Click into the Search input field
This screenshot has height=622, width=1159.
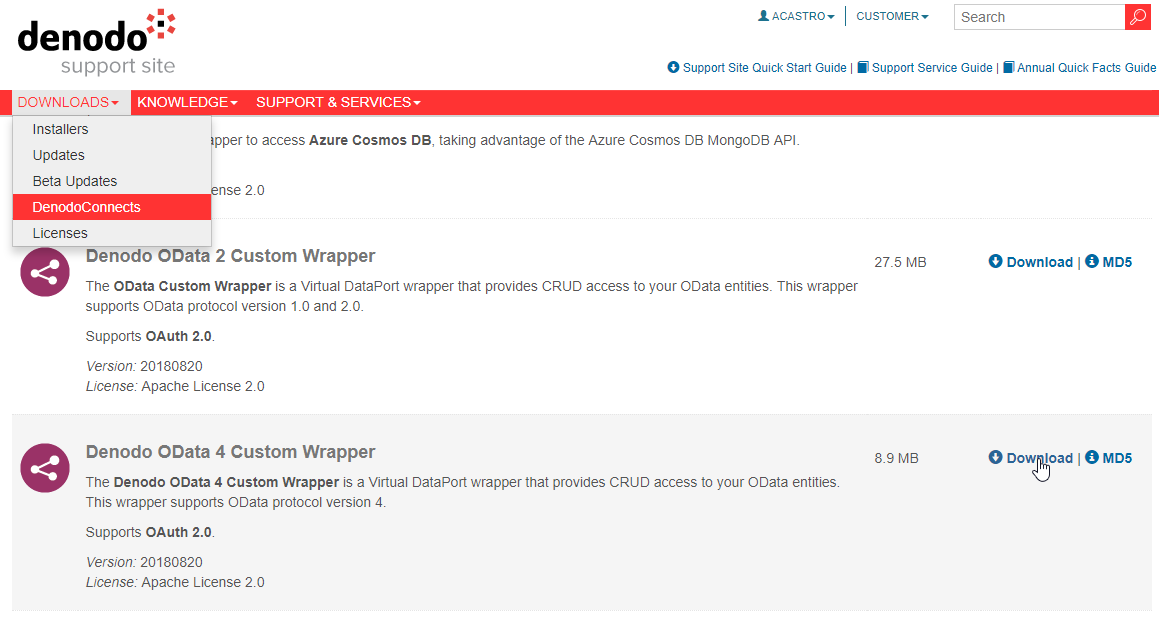pos(1039,17)
